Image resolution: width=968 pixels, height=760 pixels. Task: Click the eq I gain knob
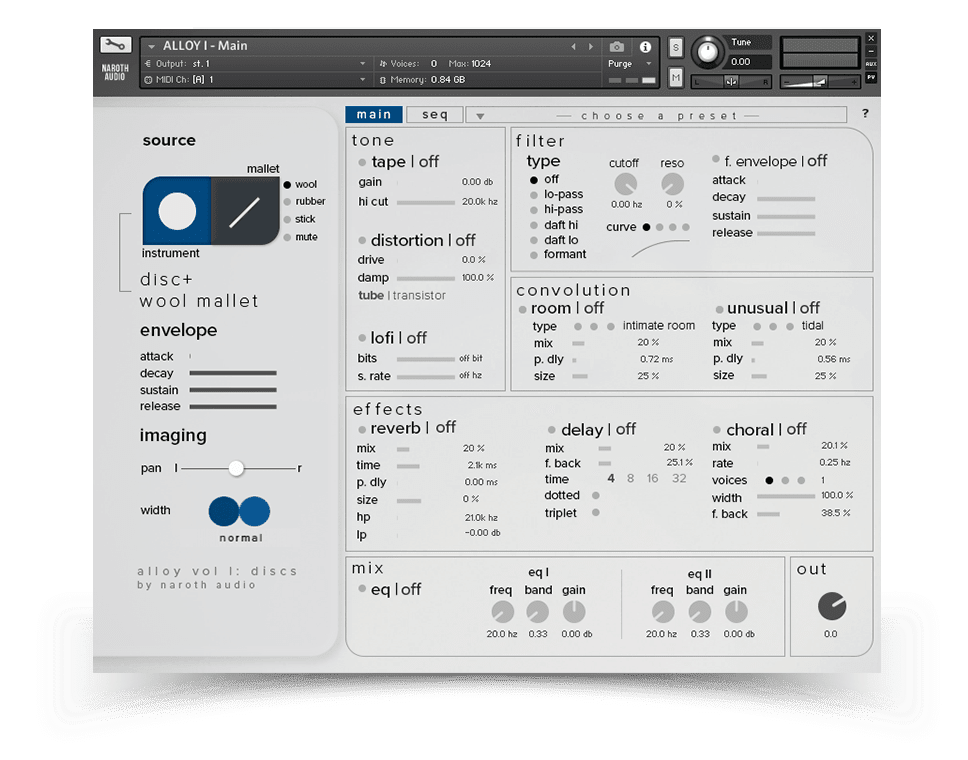574,612
